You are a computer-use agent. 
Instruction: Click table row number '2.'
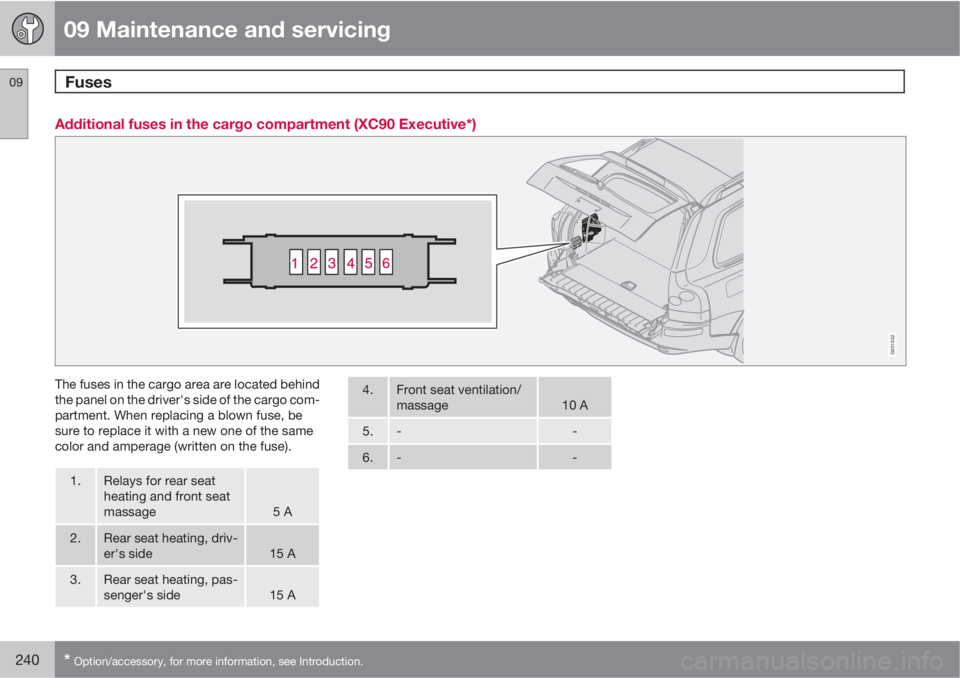click(75, 538)
